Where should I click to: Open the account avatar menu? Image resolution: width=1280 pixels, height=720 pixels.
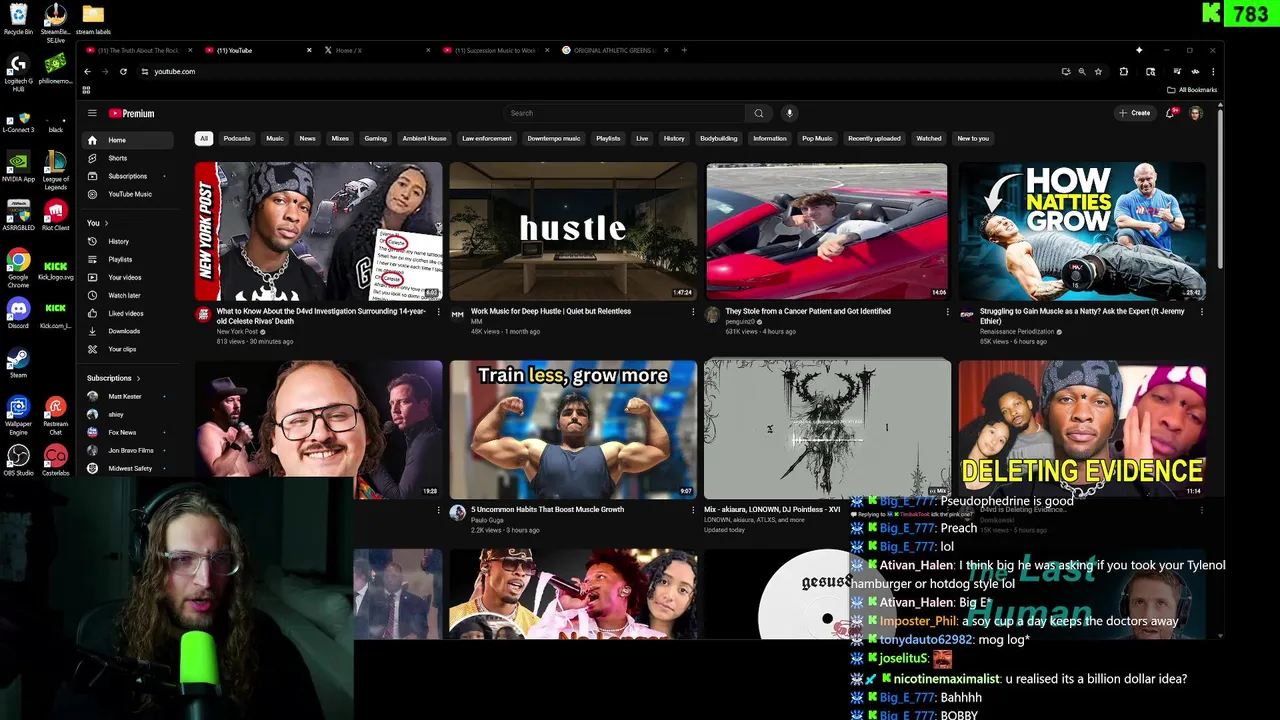1195,113
